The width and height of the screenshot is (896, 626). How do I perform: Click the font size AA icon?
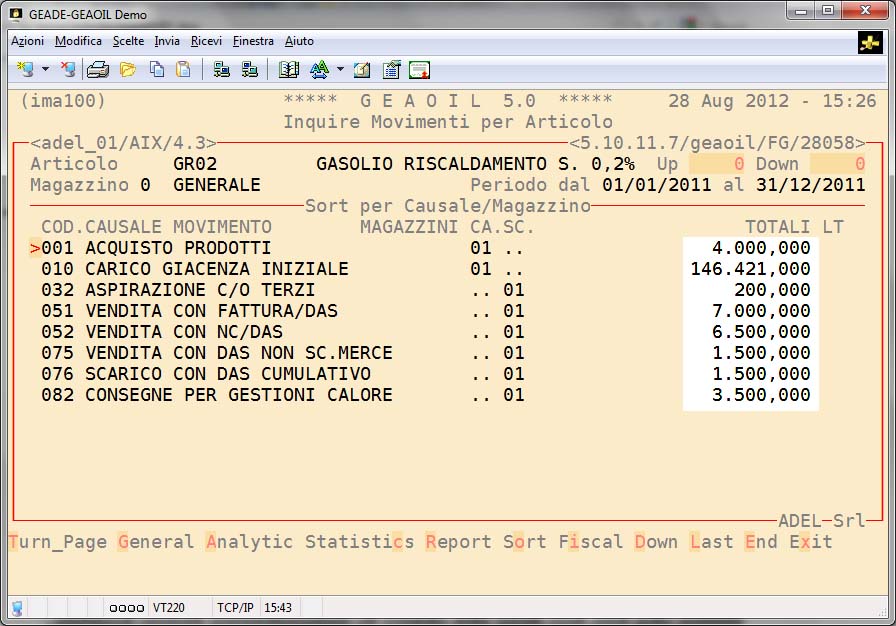click(319, 70)
